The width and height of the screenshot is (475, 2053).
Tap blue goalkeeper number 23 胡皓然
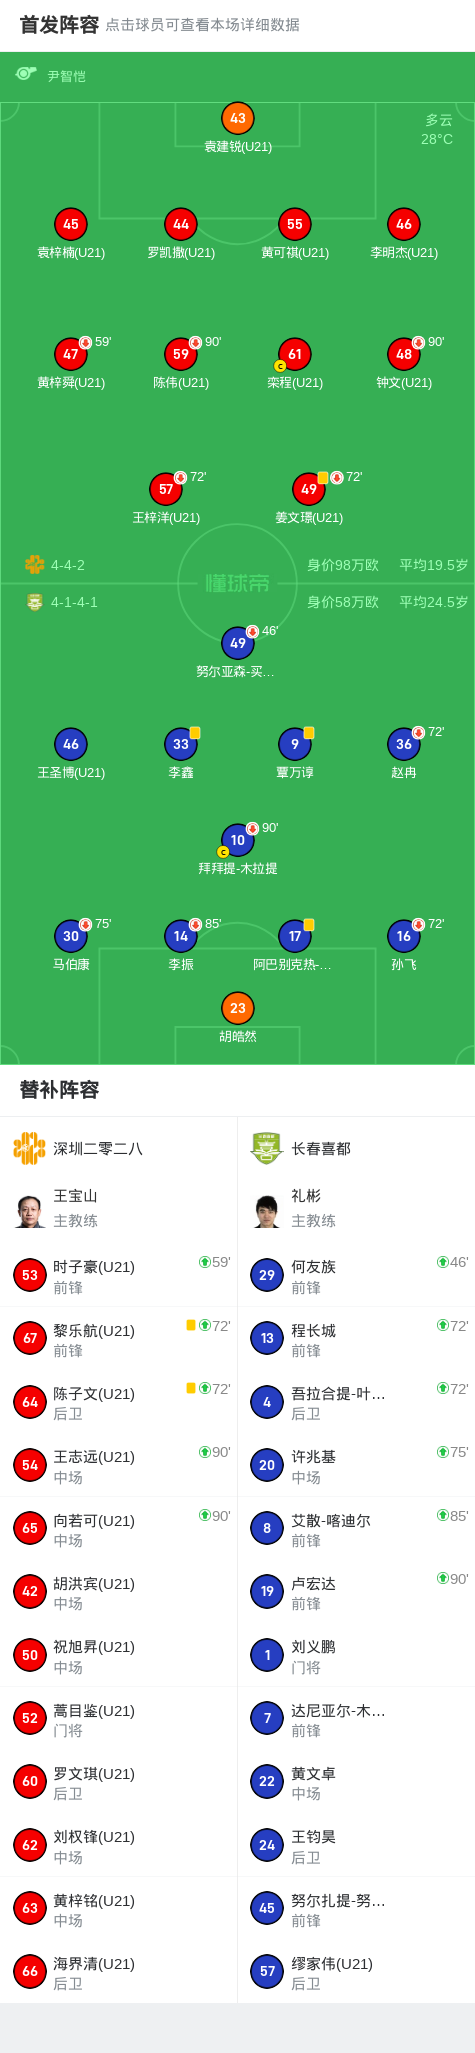coord(238,1008)
